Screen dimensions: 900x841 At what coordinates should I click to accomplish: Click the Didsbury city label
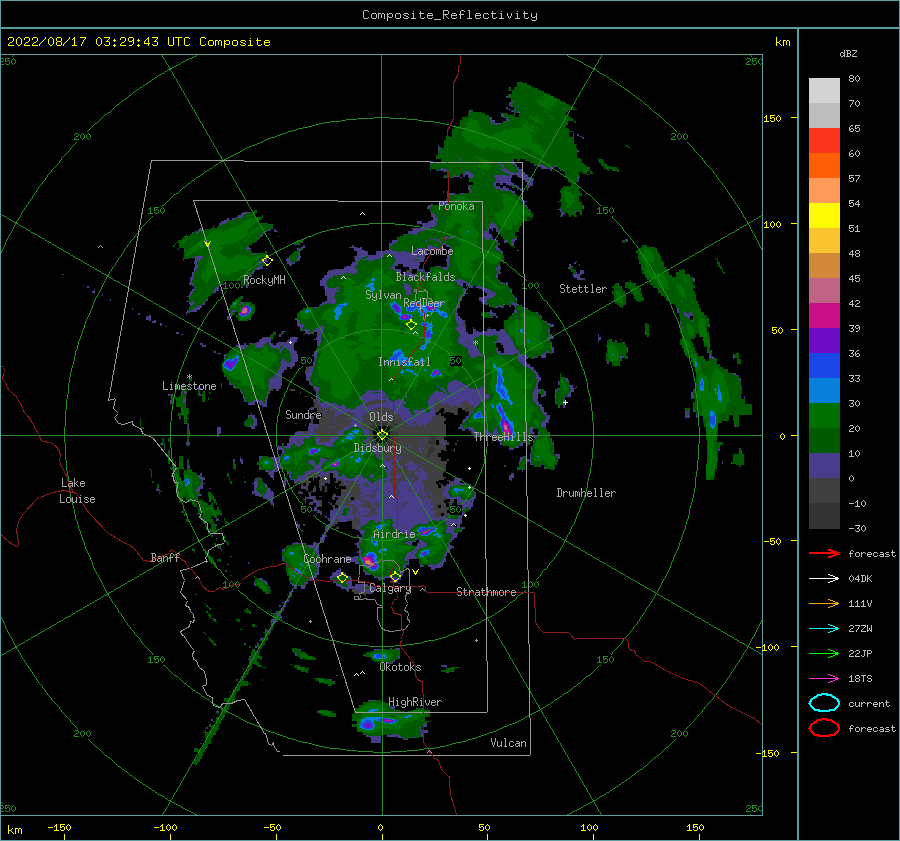(x=378, y=448)
